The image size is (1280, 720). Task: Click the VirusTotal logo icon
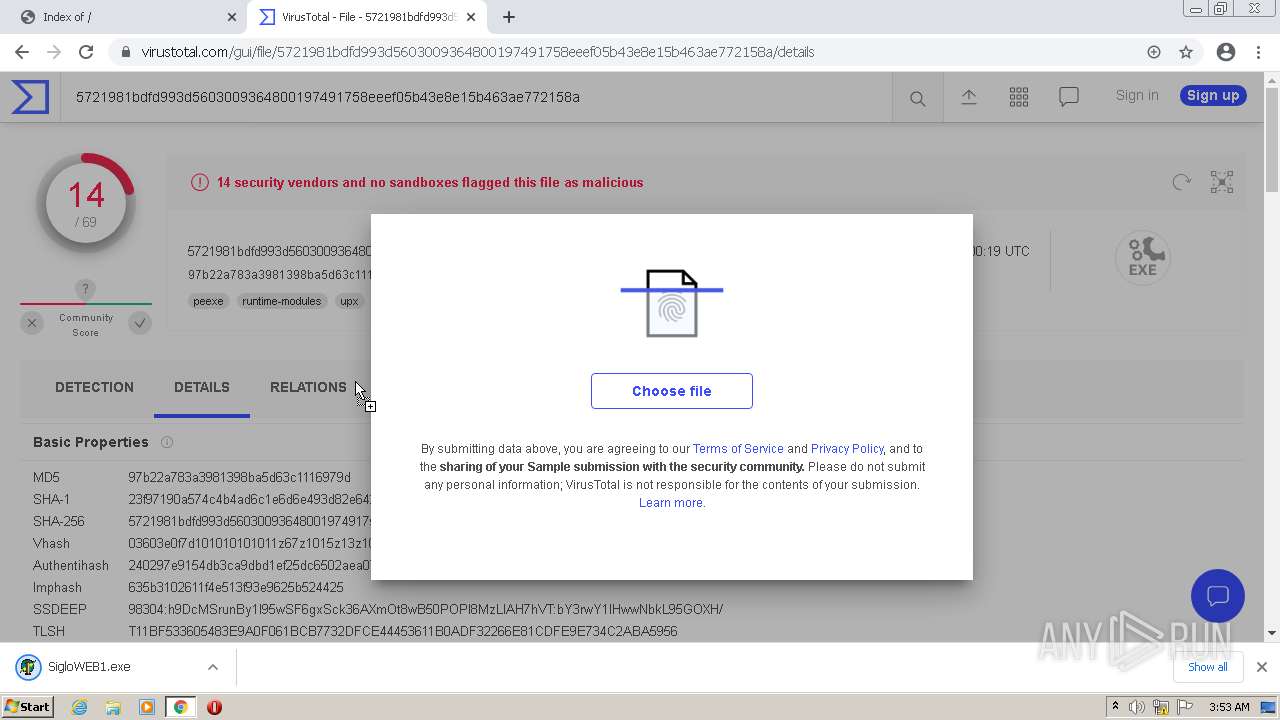[30, 97]
